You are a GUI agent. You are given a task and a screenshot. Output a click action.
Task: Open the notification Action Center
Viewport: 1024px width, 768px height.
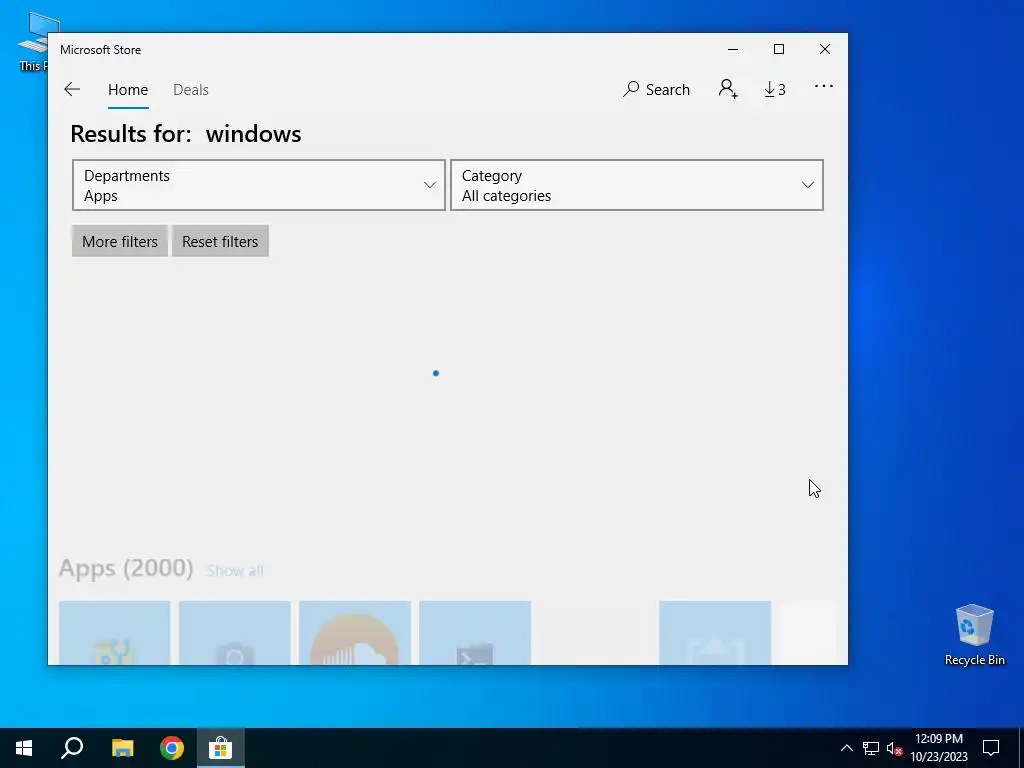tap(991, 748)
